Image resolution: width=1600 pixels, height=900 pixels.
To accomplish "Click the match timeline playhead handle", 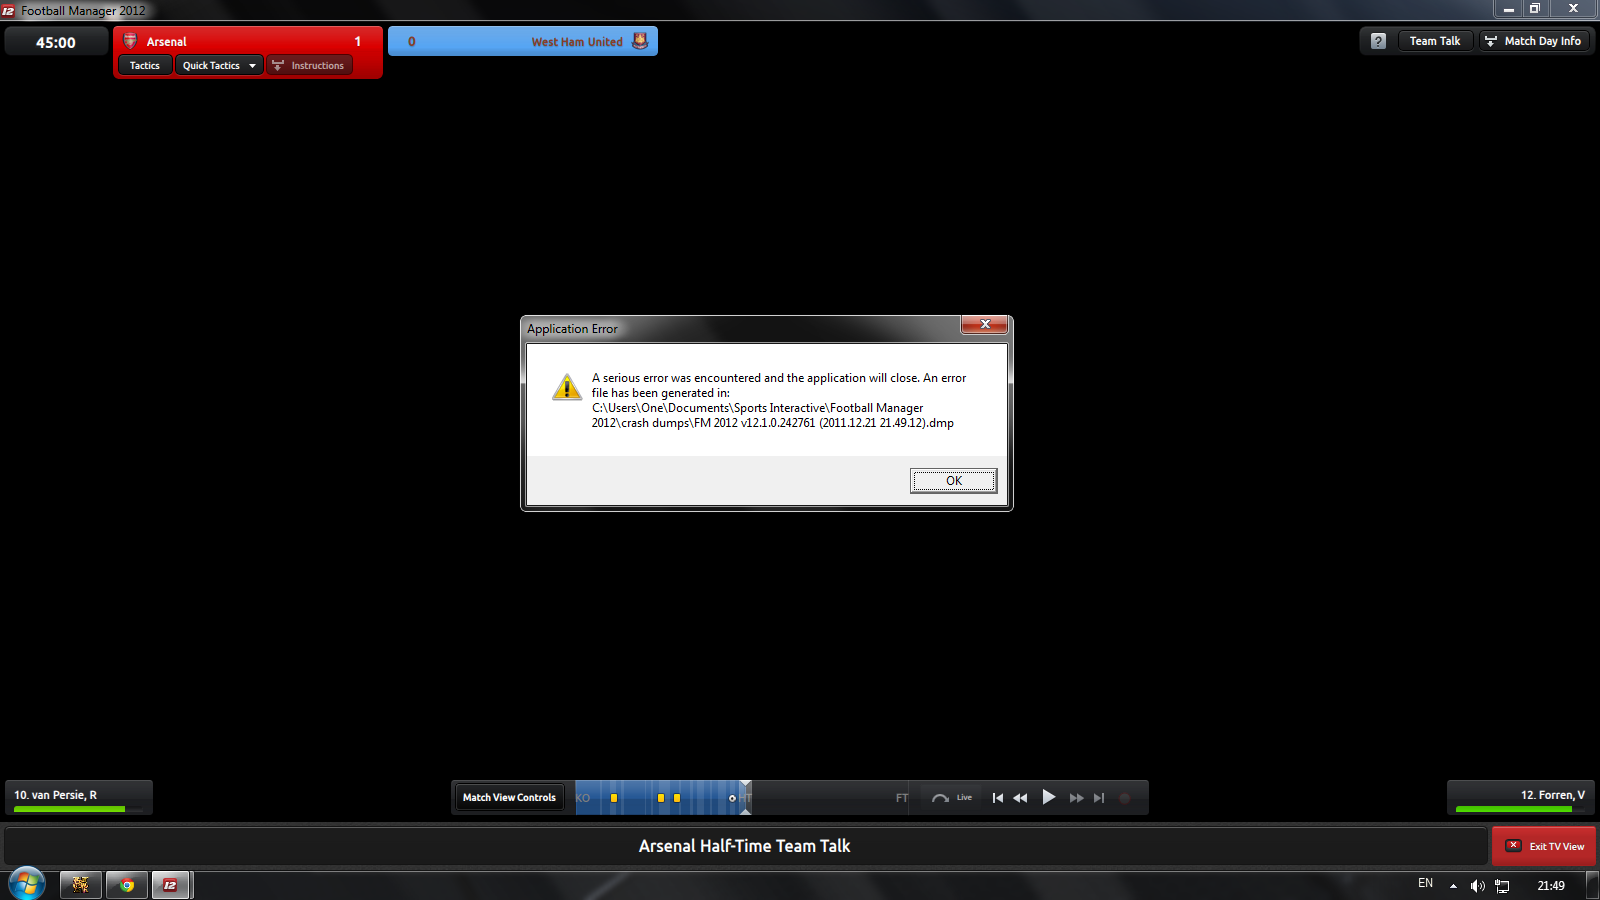I will click(x=746, y=798).
